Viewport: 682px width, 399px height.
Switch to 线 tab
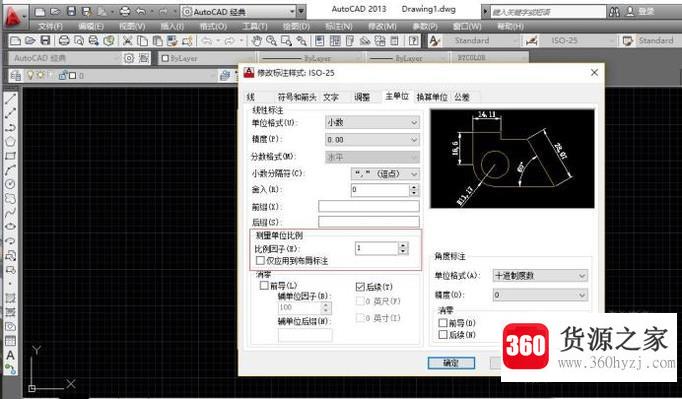(251, 97)
